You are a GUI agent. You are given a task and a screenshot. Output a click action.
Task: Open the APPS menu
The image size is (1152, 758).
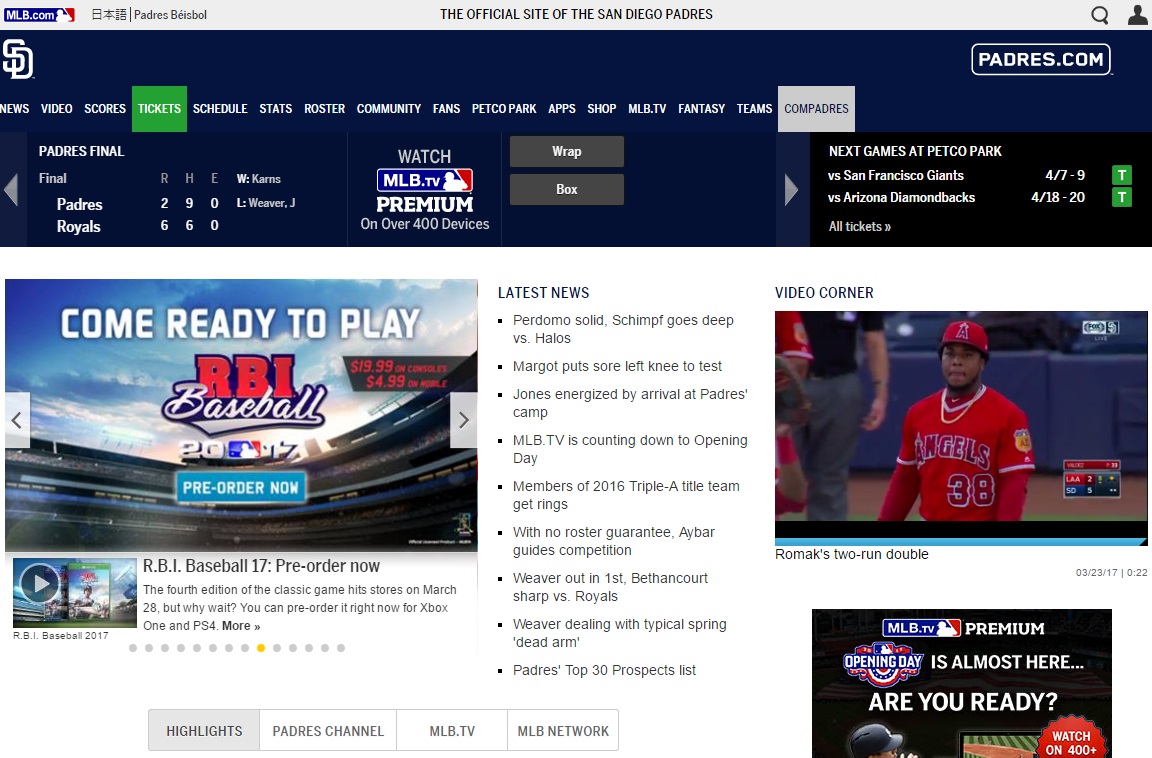(x=562, y=109)
